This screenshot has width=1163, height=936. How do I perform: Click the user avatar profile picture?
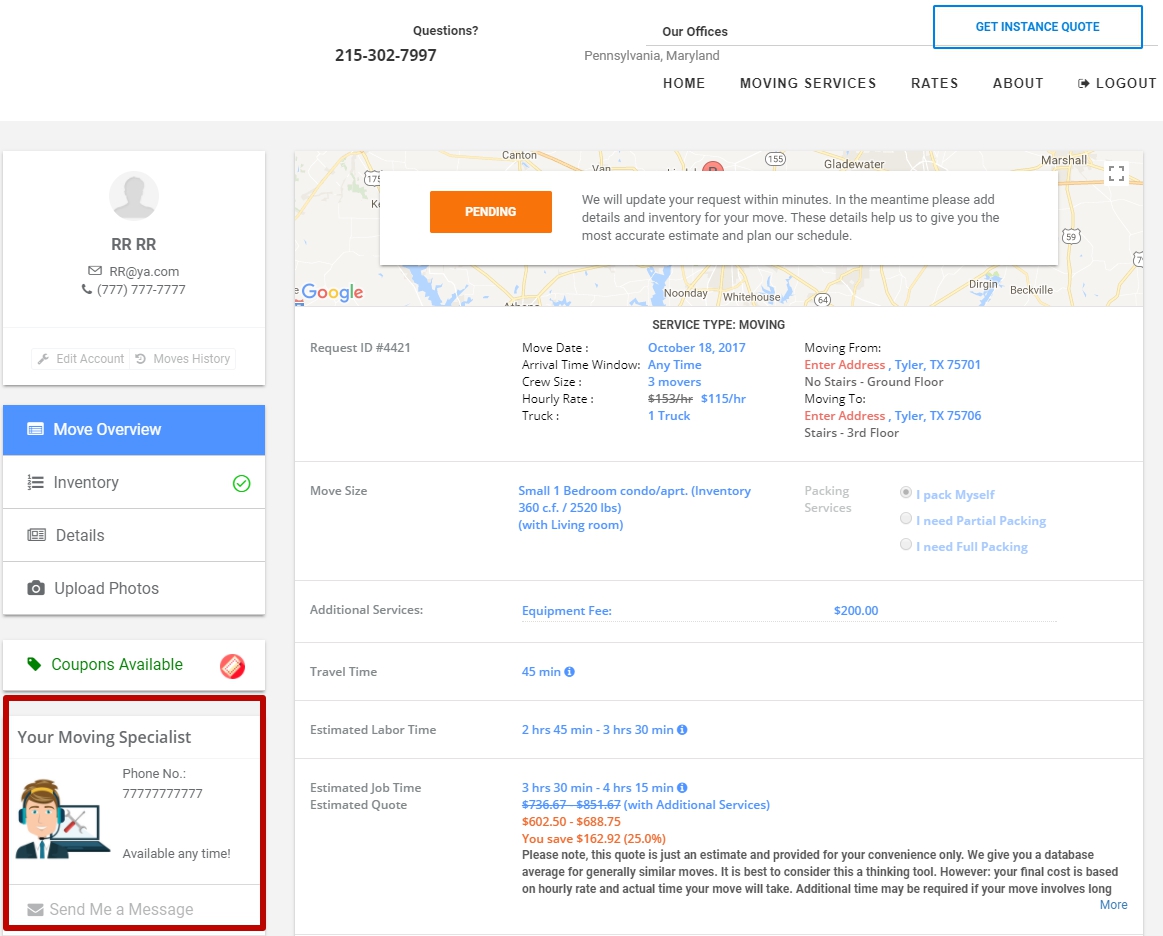(x=134, y=196)
